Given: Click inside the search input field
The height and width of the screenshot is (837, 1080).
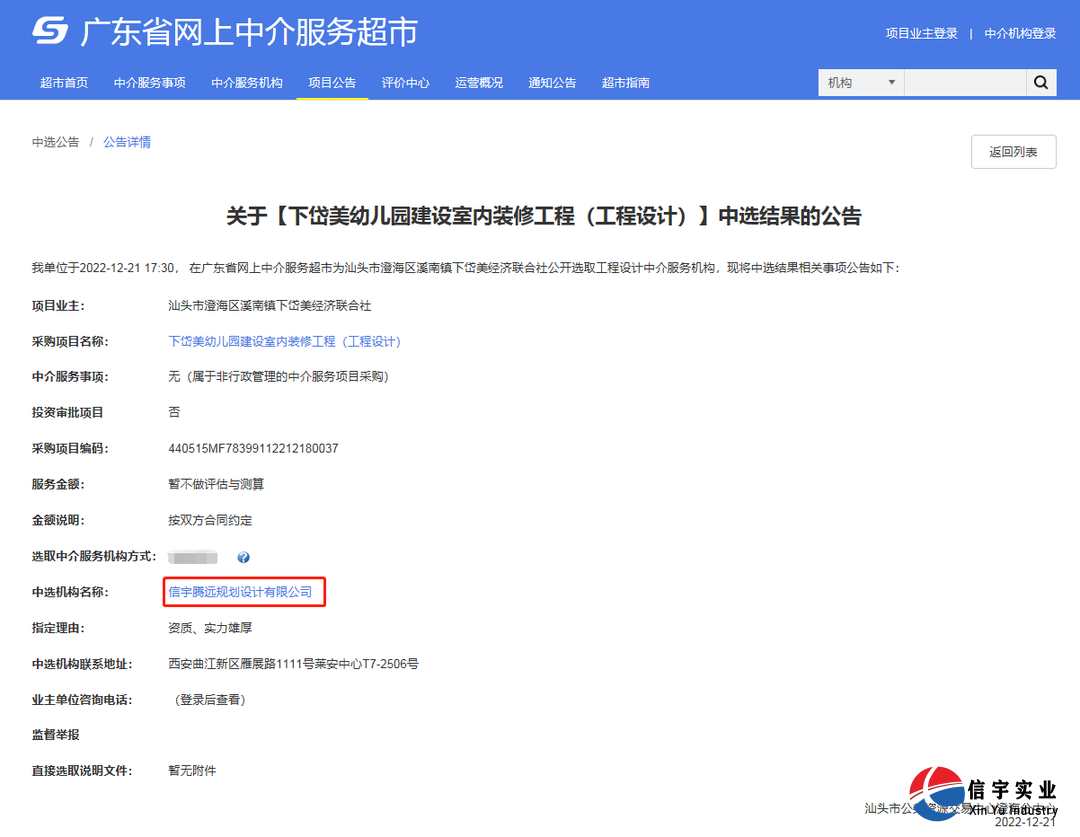Looking at the screenshot, I should (x=965, y=82).
